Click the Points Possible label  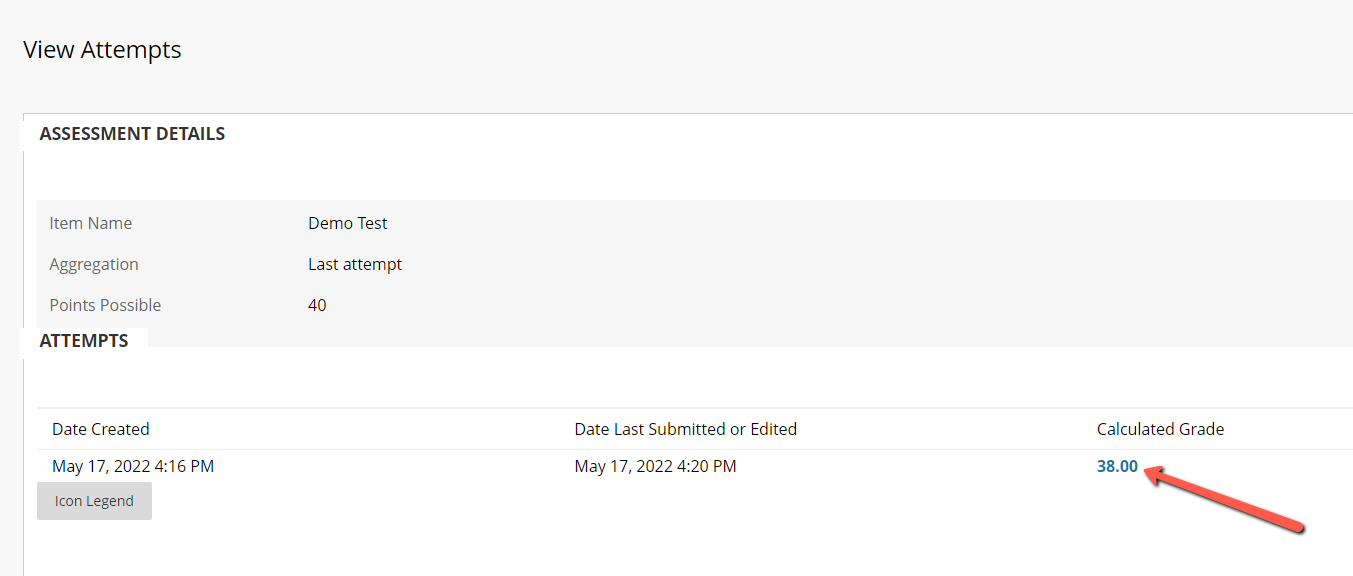click(105, 305)
